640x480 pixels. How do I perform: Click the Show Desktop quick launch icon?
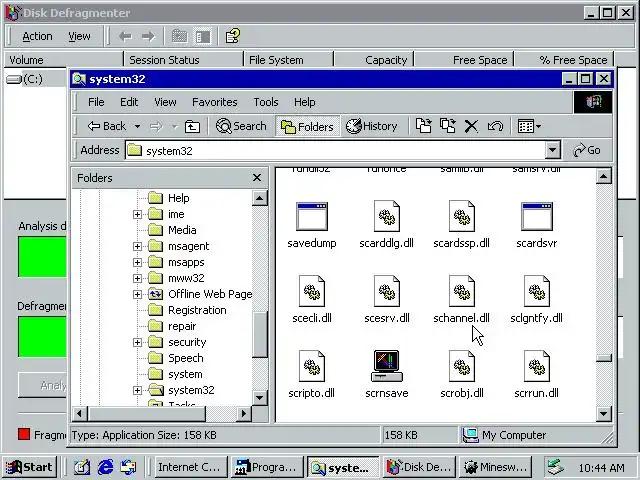82,467
